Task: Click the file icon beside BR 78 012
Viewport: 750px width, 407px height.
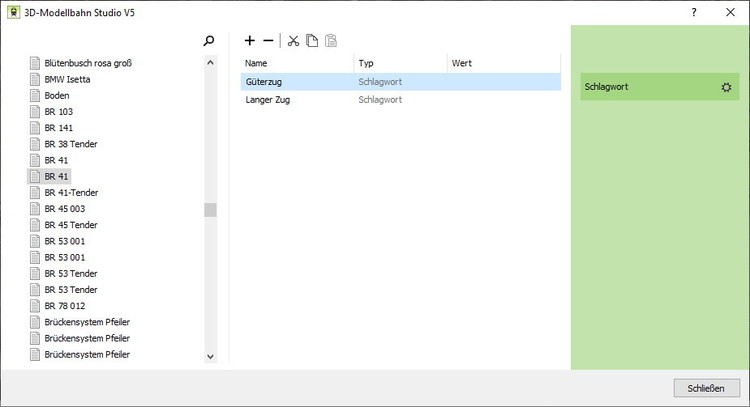Action: click(x=35, y=306)
